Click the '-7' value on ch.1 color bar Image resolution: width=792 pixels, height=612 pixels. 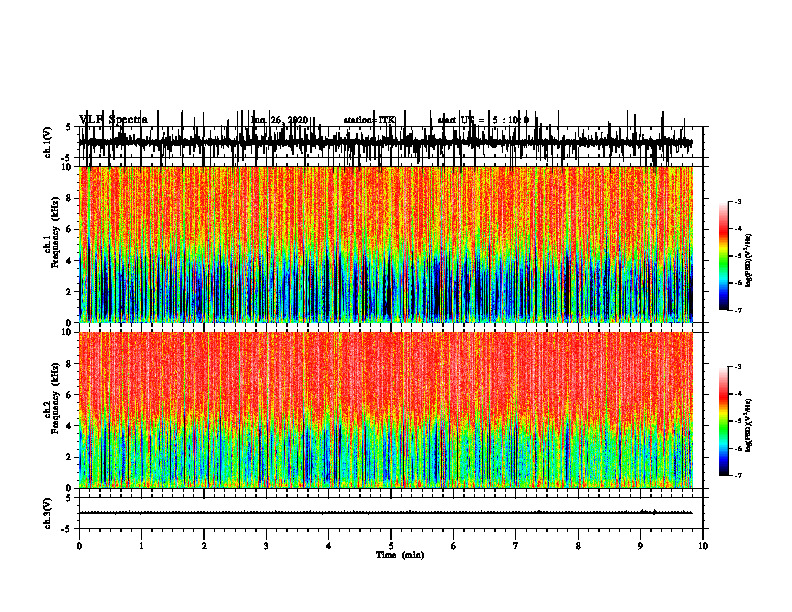[738, 310]
